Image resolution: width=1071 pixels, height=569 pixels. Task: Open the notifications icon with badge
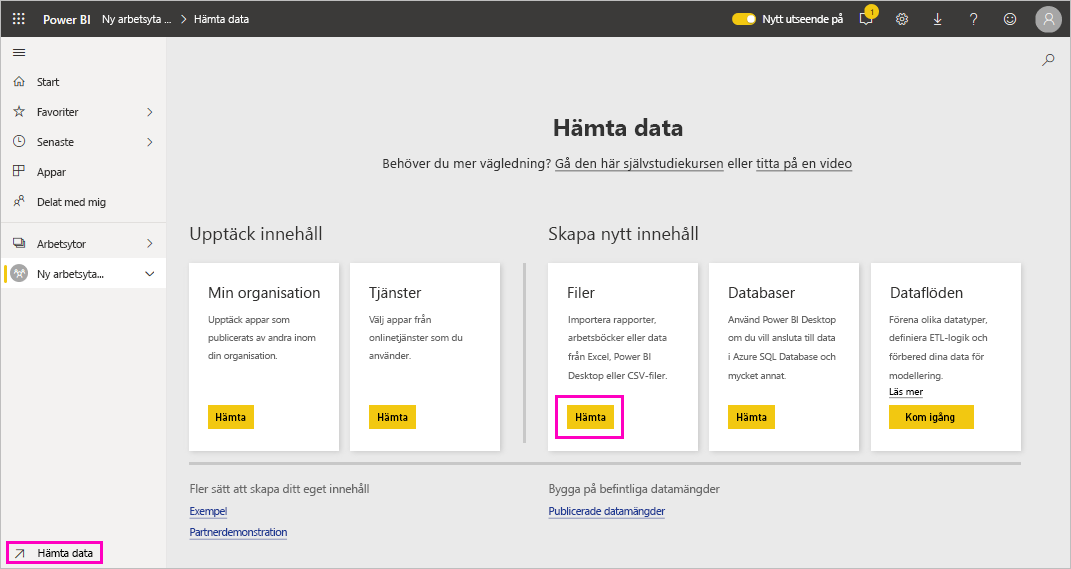coord(866,19)
